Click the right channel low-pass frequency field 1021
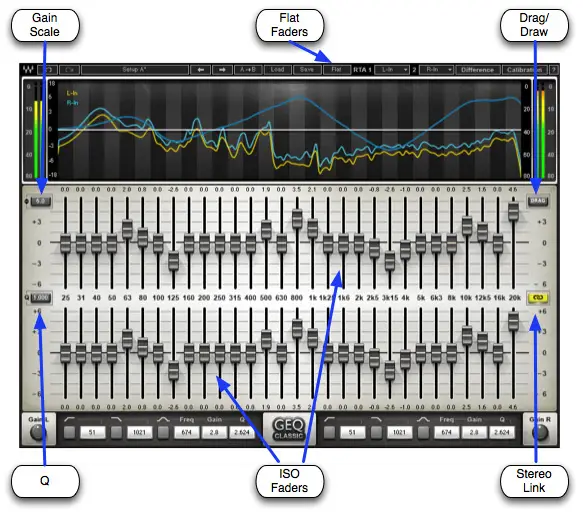Image resolution: width=583 pixels, height=512 pixels. (x=399, y=432)
